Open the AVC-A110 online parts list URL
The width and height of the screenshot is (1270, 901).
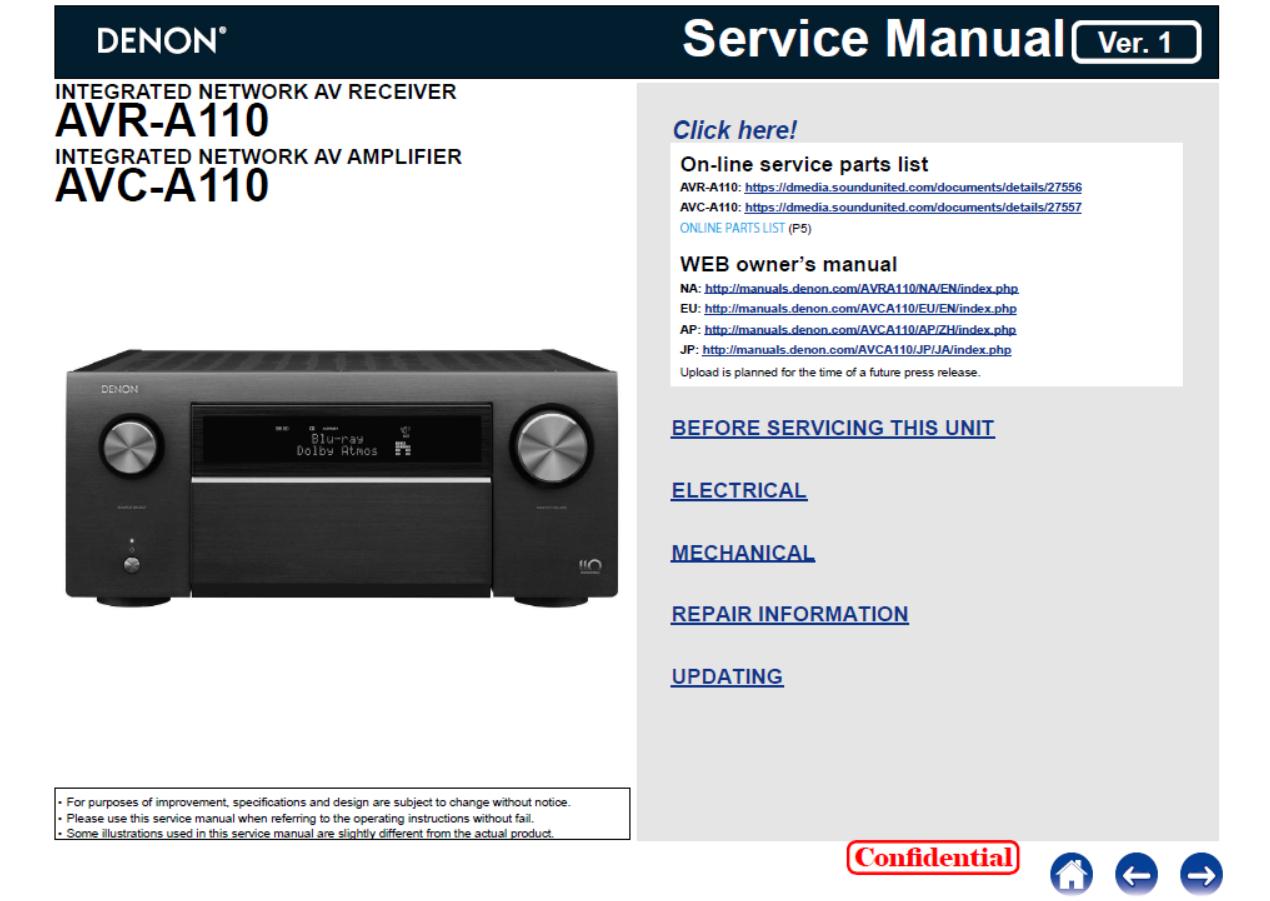click(x=914, y=207)
